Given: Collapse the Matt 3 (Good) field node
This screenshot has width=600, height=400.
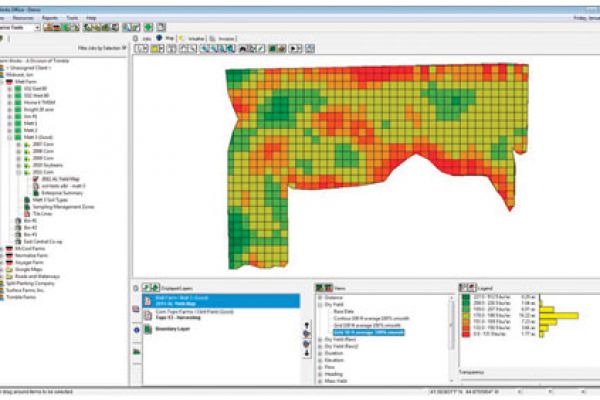Looking at the screenshot, I should [x=10, y=137].
